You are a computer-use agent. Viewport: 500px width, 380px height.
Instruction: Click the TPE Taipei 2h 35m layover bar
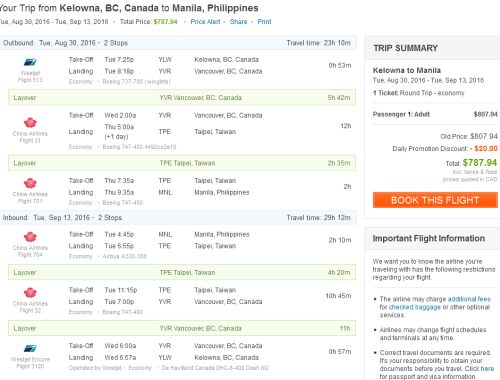pyautogui.click(x=182, y=163)
